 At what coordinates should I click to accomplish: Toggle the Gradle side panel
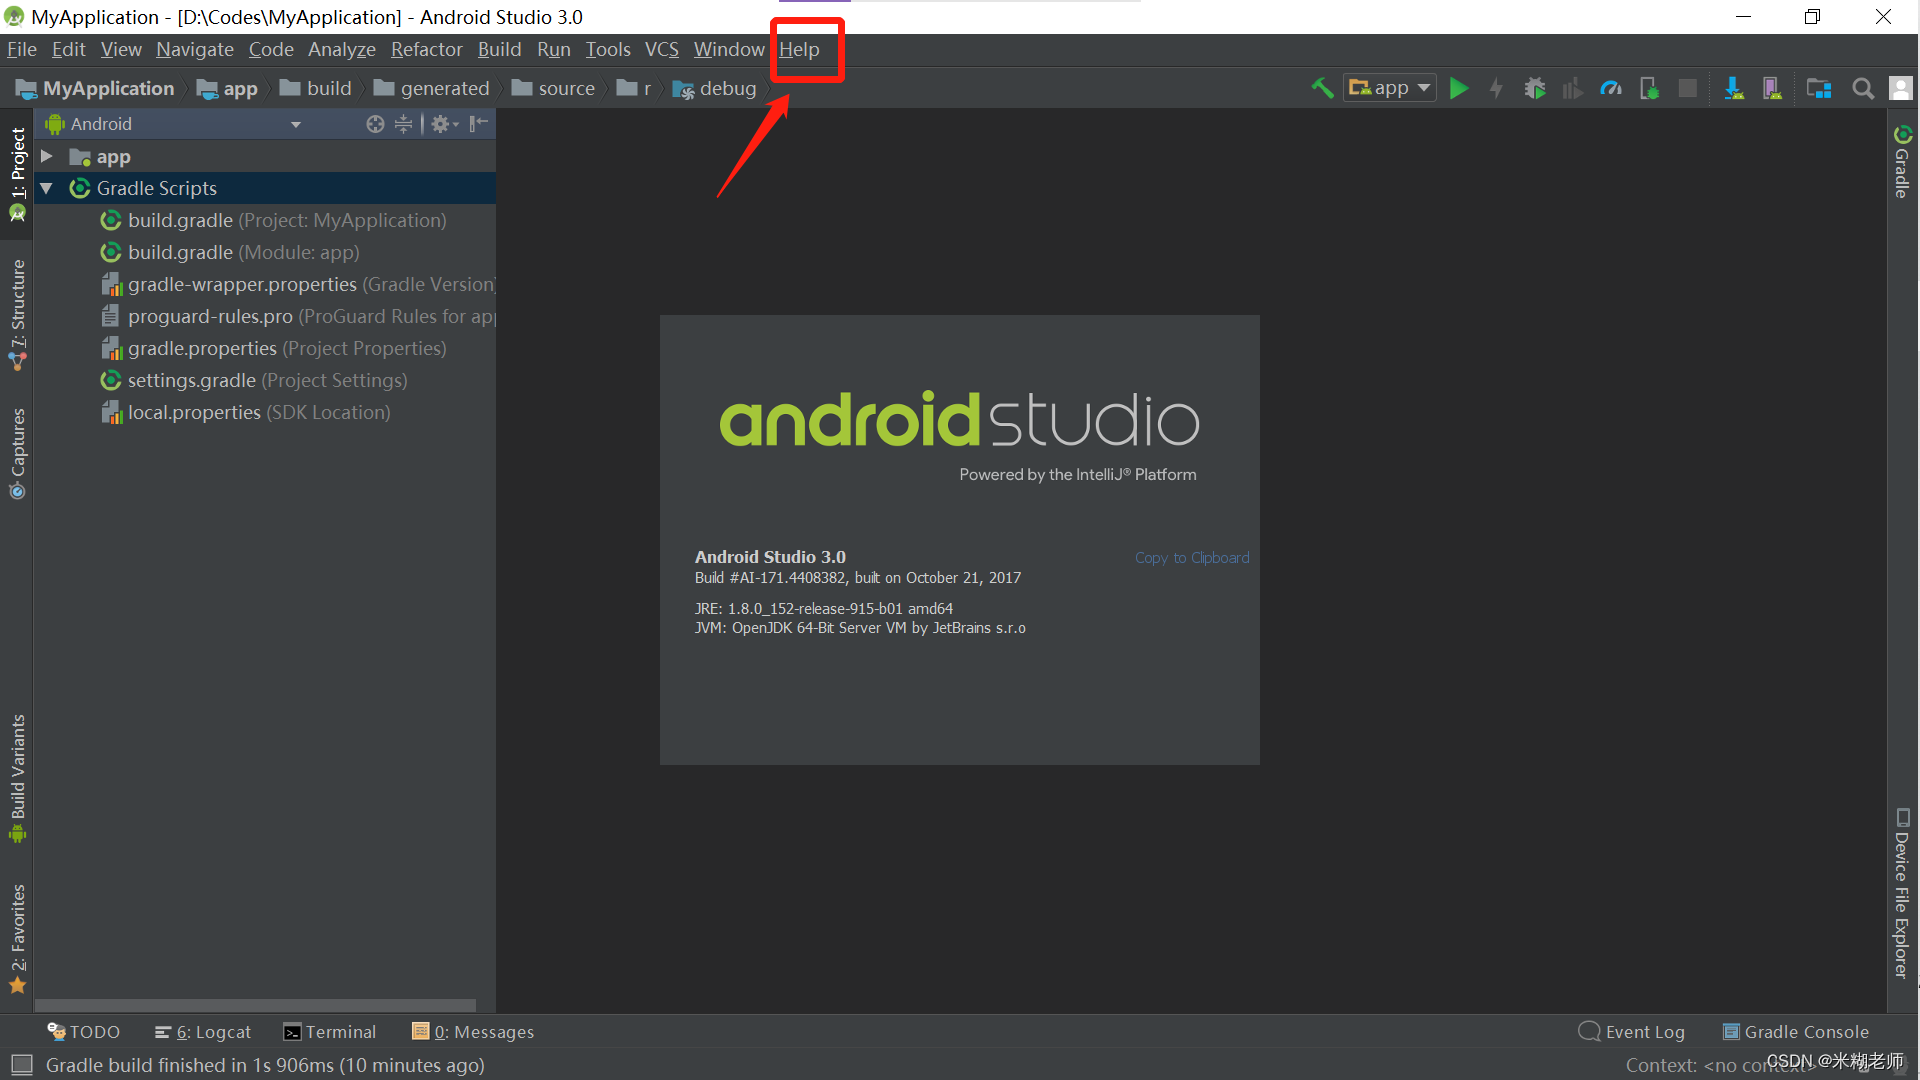[x=1902, y=162]
